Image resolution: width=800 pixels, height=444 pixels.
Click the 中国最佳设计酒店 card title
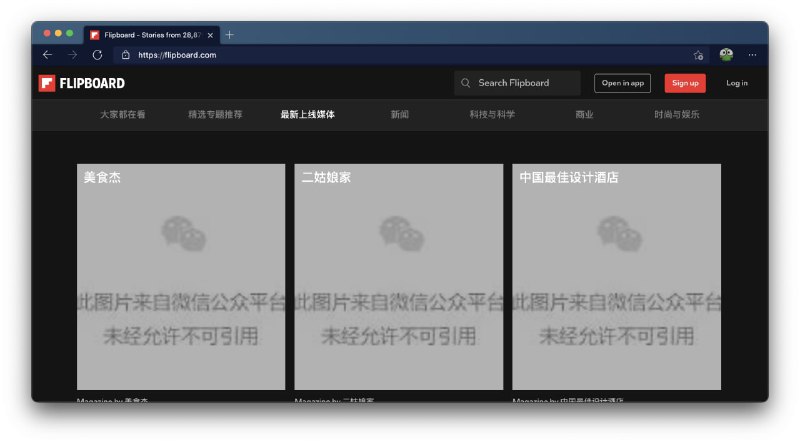point(569,178)
